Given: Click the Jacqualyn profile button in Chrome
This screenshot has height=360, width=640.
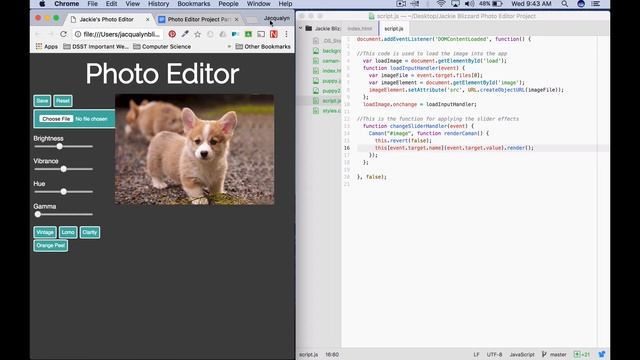Looking at the screenshot, I should pos(276,18).
